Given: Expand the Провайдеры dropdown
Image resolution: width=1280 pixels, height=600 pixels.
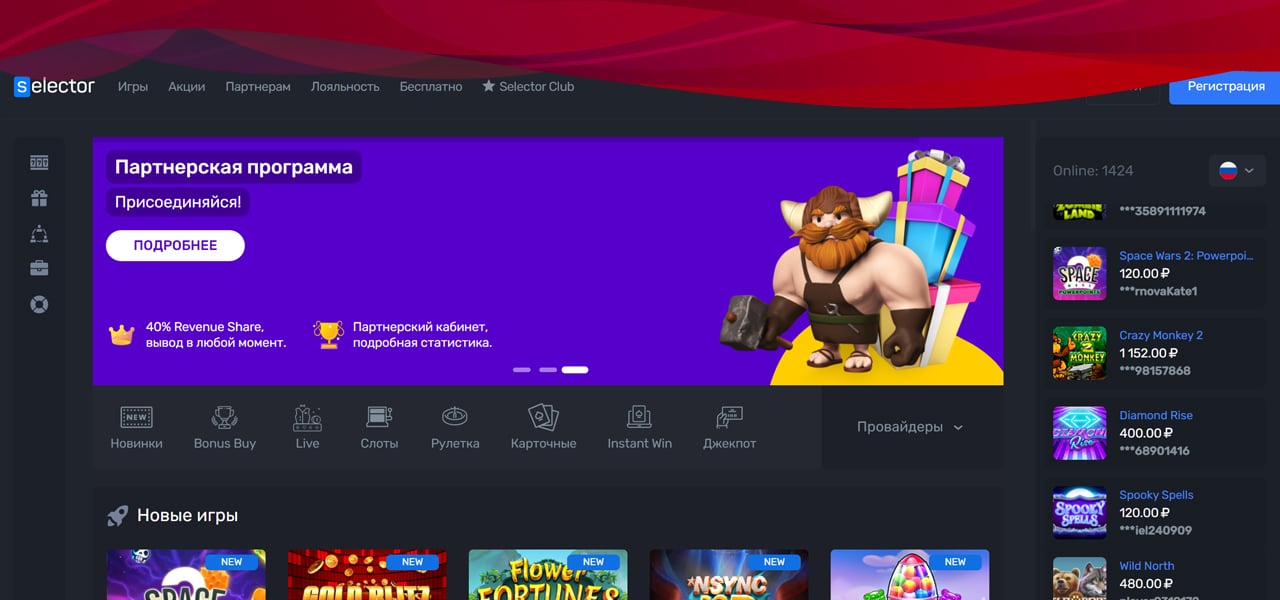Looking at the screenshot, I should pos(908,426).
